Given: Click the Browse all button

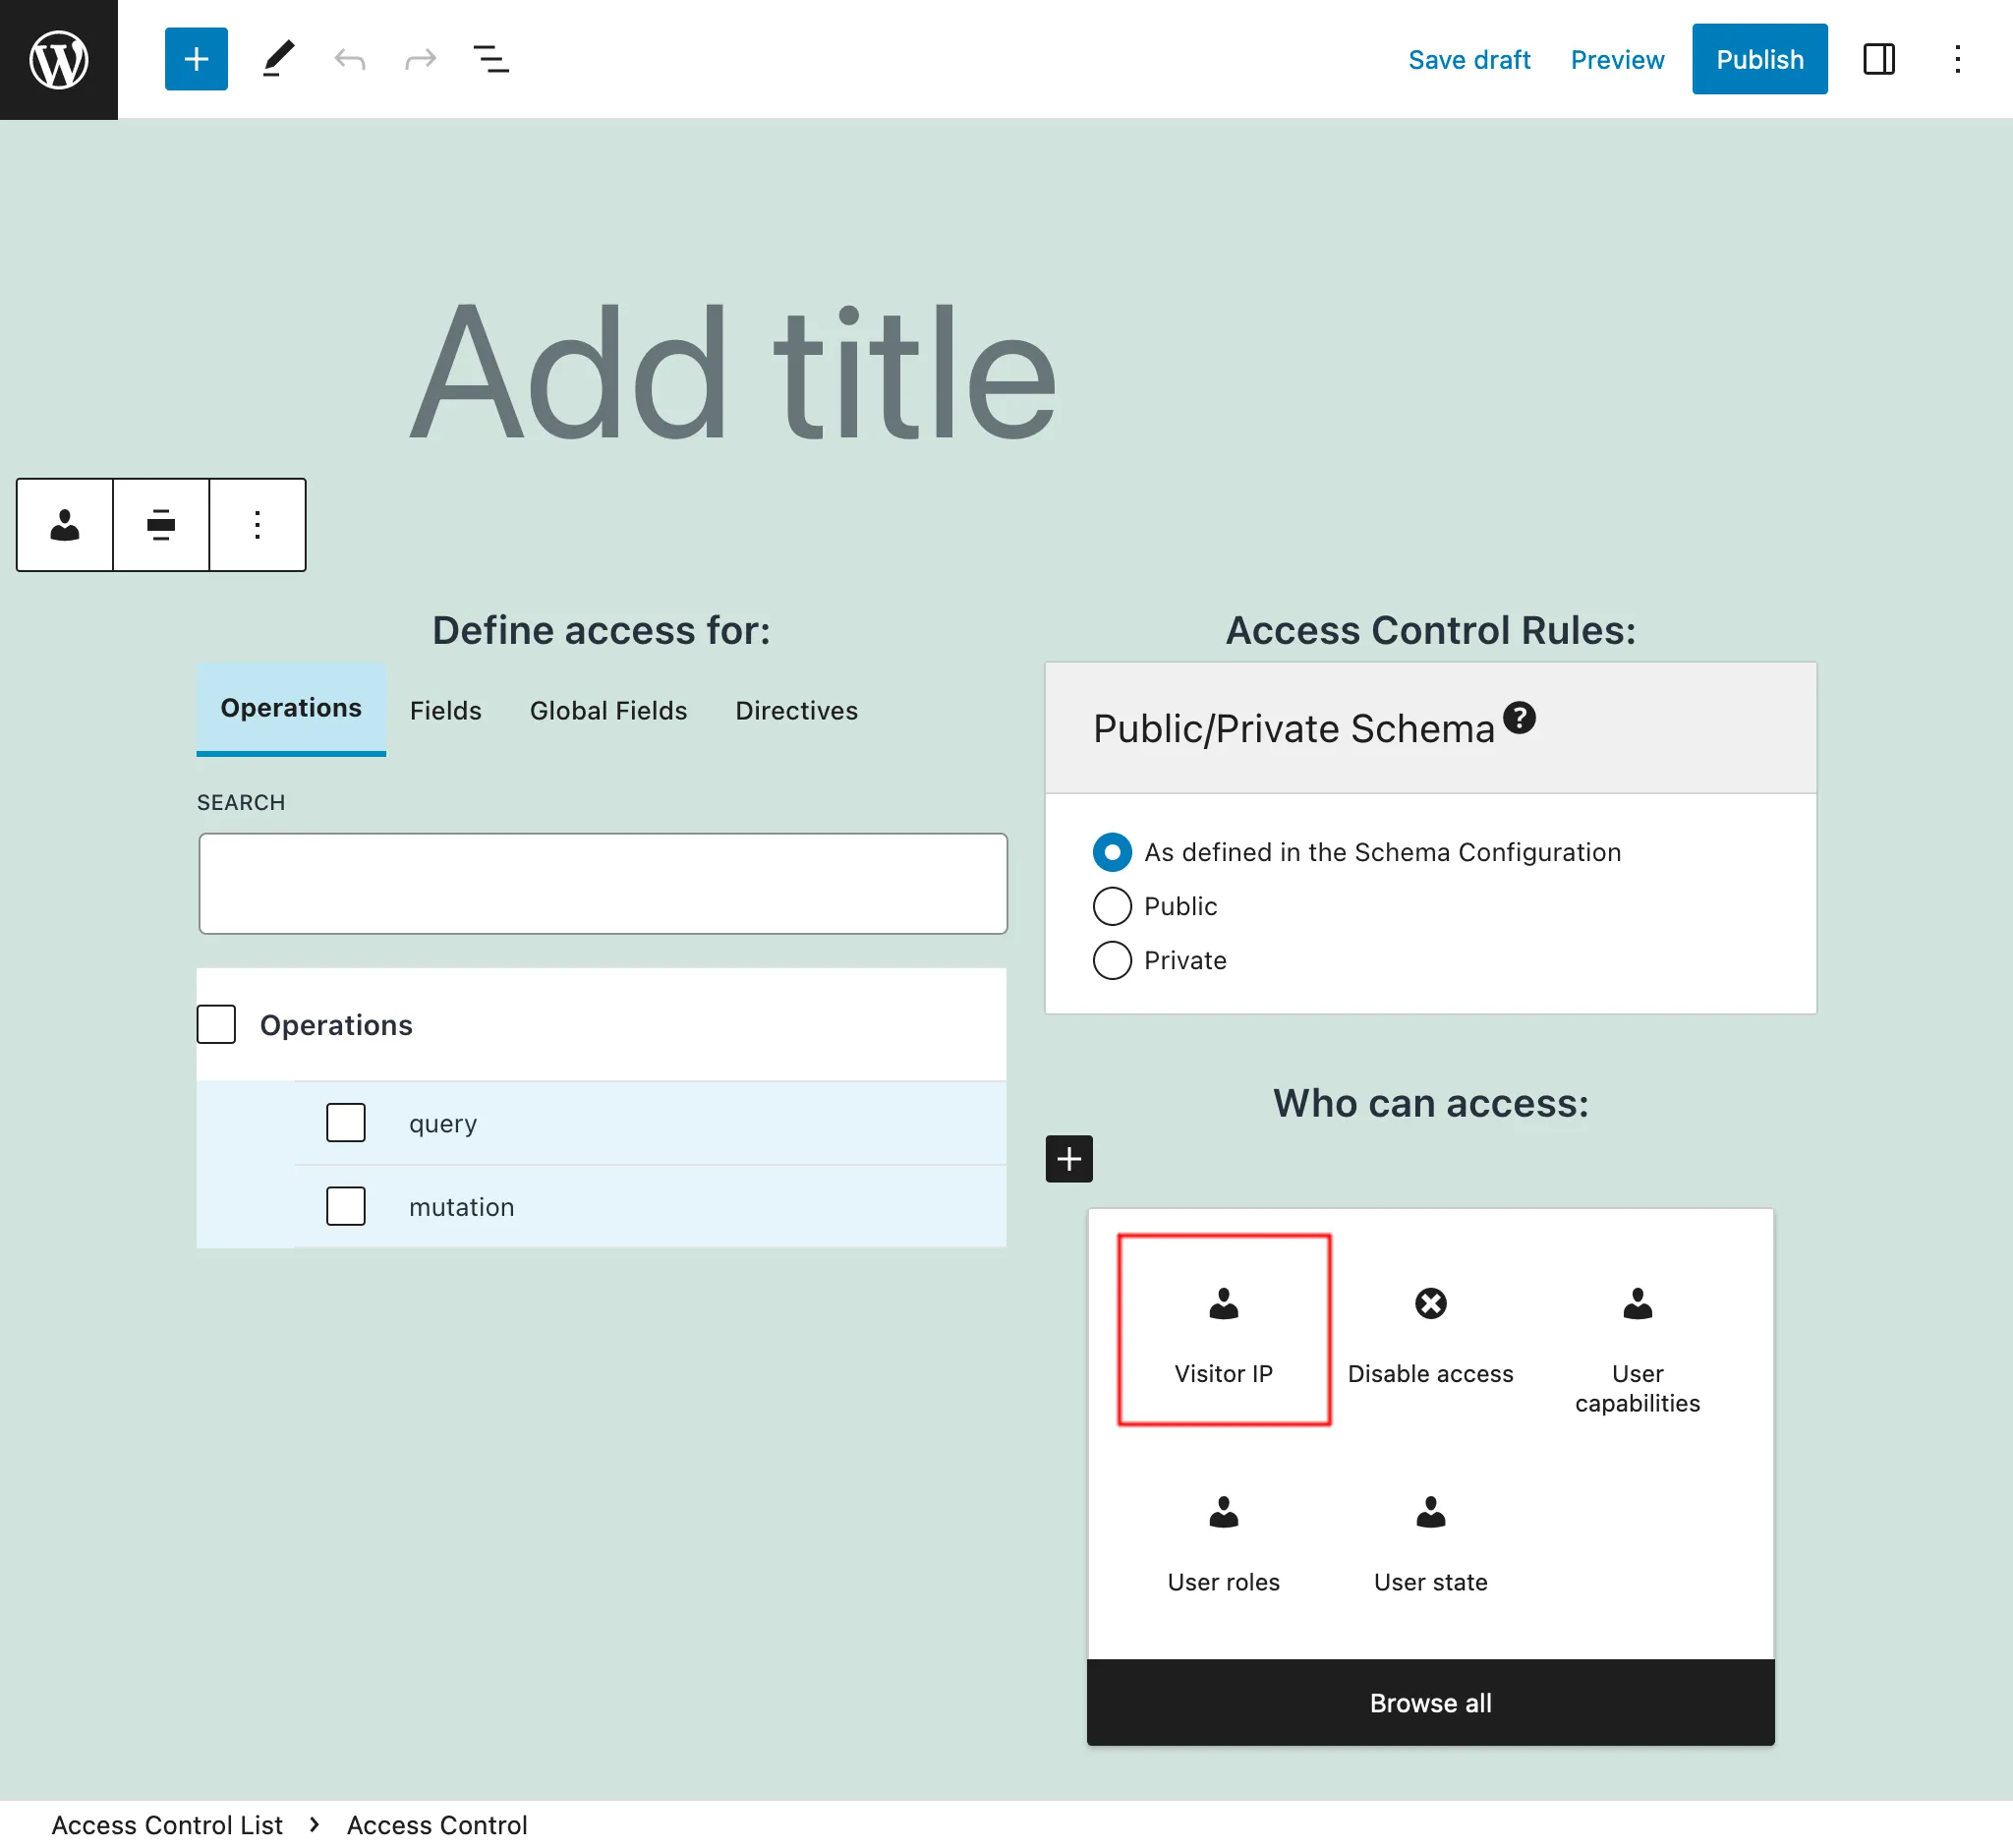Looking at the screenshot, I should point(1430,1703).
